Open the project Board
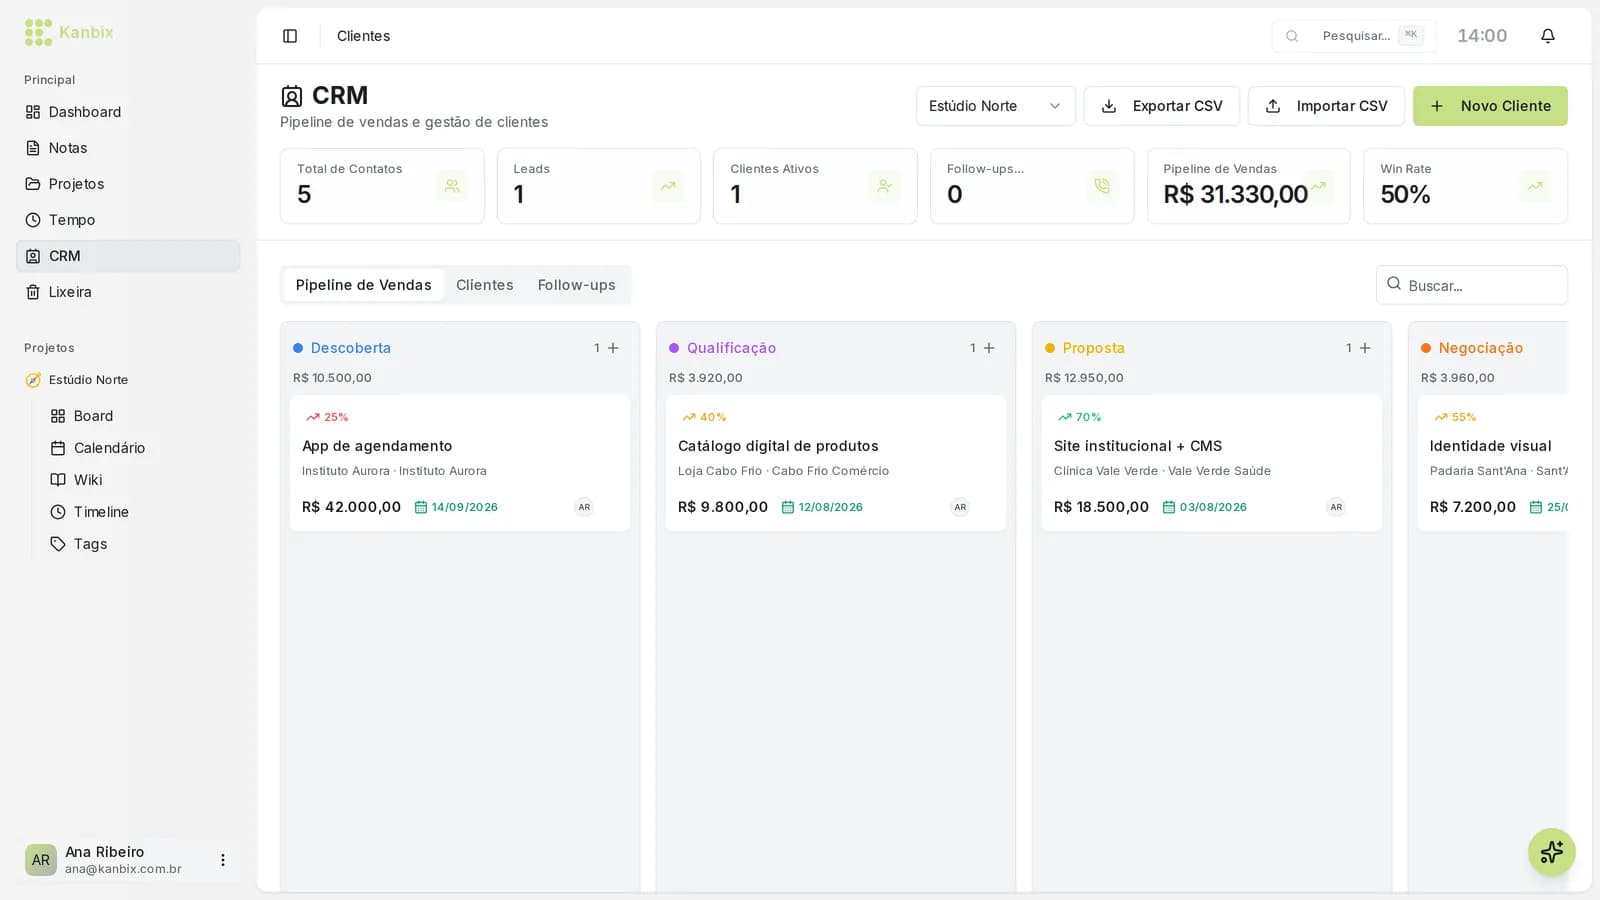 pos(140,416)
